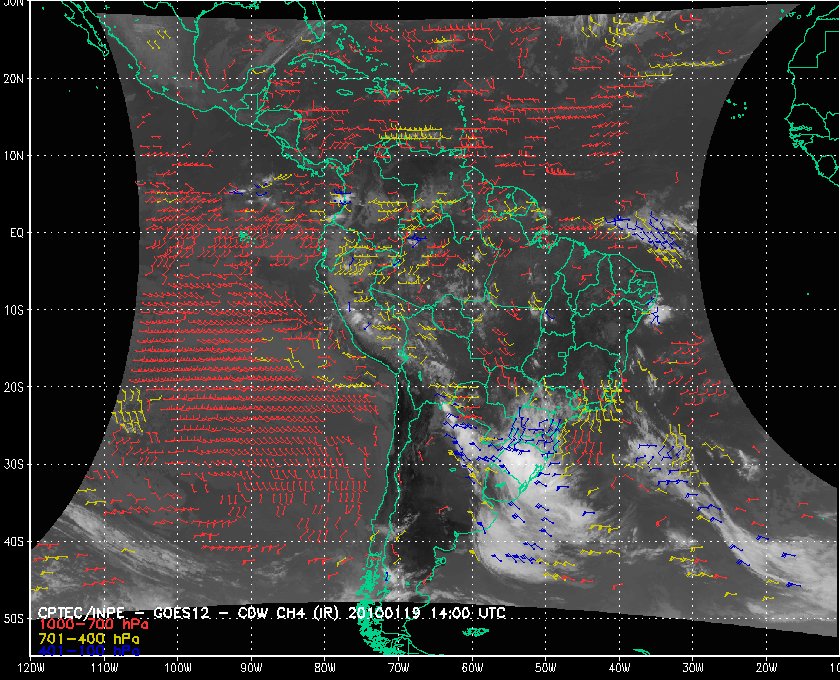840x680 pixels.
Task: Select the 110W longitude label
Action: [104, 668]
